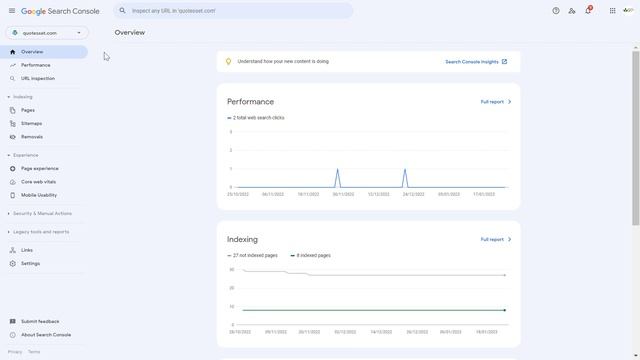Expand Legacy tools and reports section
This screenshot has height=360, width=640.
tap(39, 232)
